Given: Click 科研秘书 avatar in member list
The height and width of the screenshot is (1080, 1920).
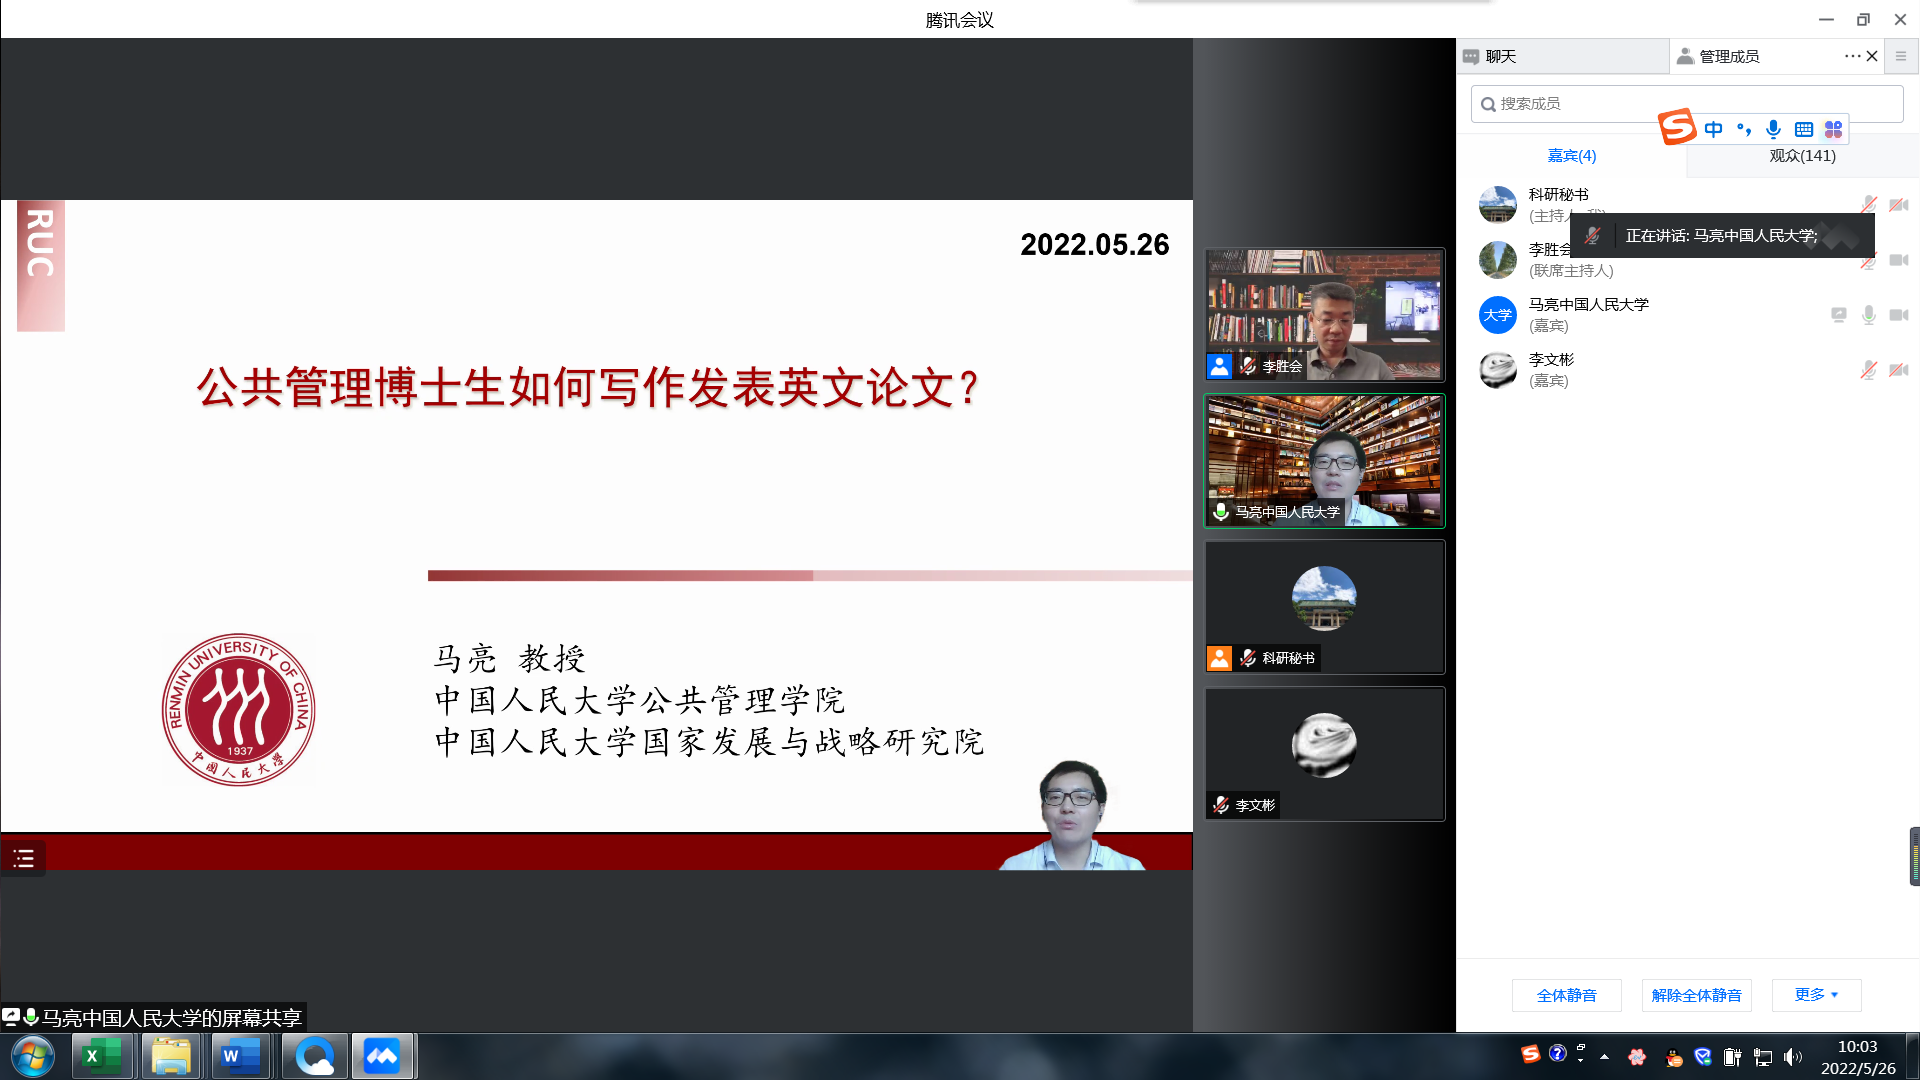Looking at the screenshot, I should pos(1497,205).
